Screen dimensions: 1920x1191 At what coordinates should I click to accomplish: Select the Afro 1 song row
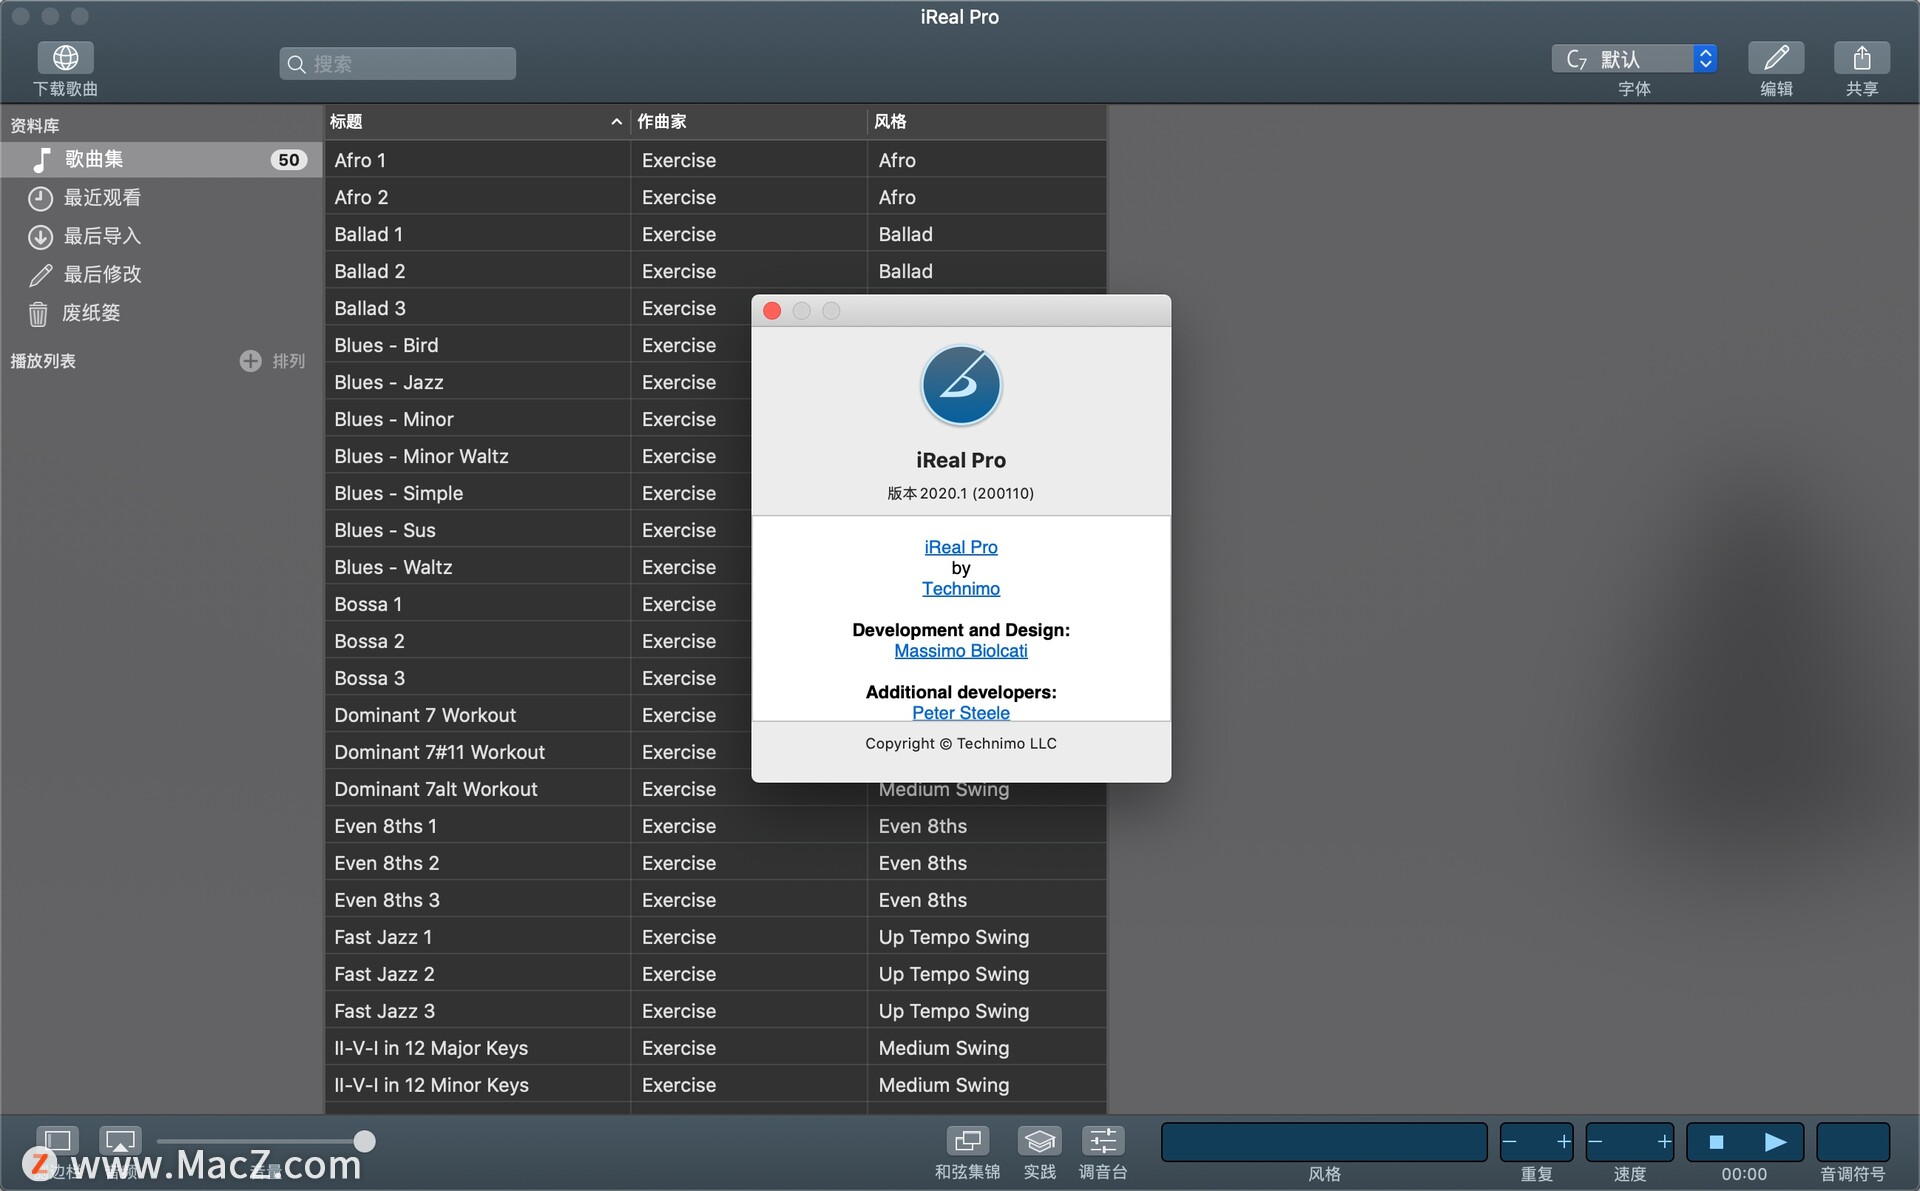tap(716, 160)
